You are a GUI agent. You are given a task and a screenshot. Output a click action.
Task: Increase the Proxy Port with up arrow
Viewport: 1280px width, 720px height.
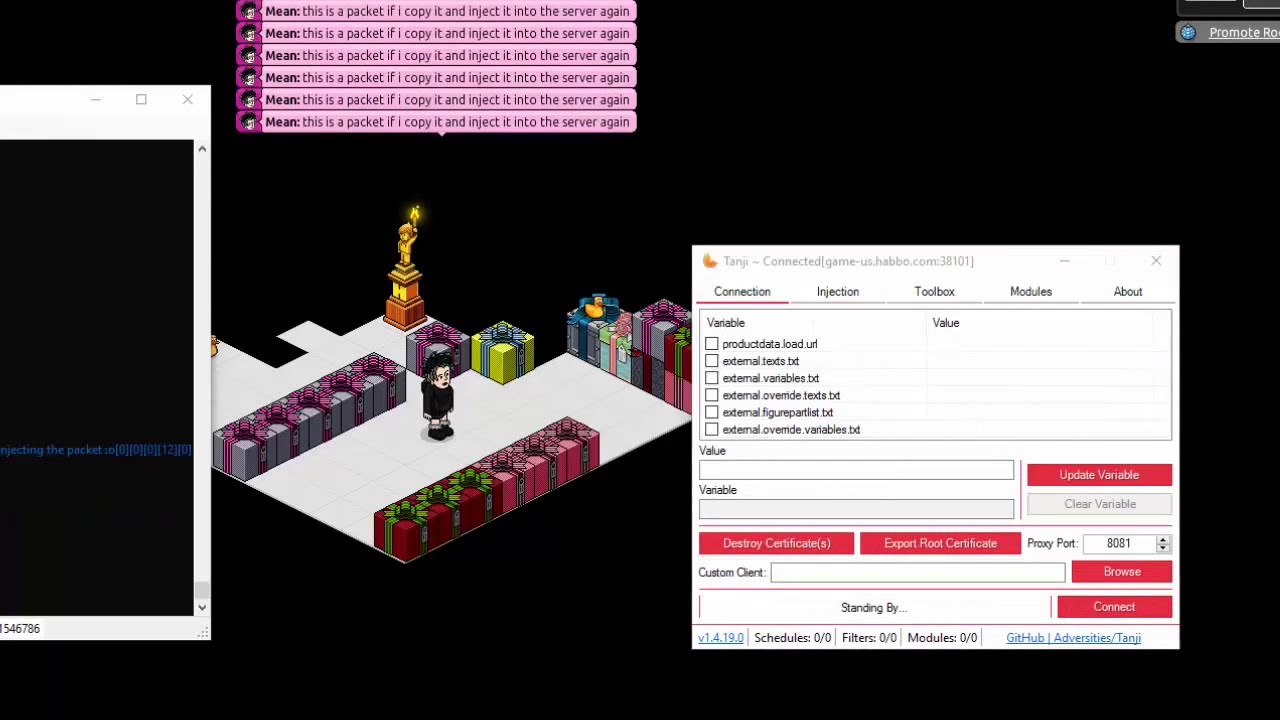click(1162, 539)
